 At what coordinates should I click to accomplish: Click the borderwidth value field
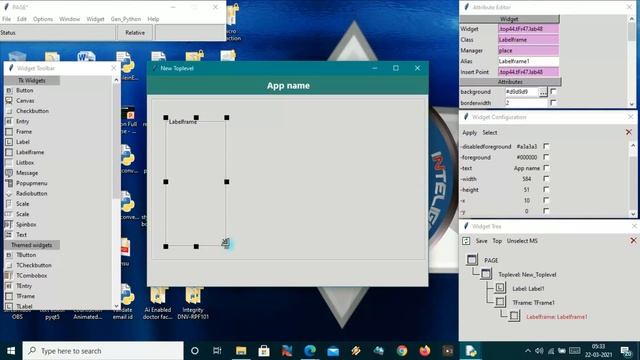pyautogui.click(x=526, y=103)
